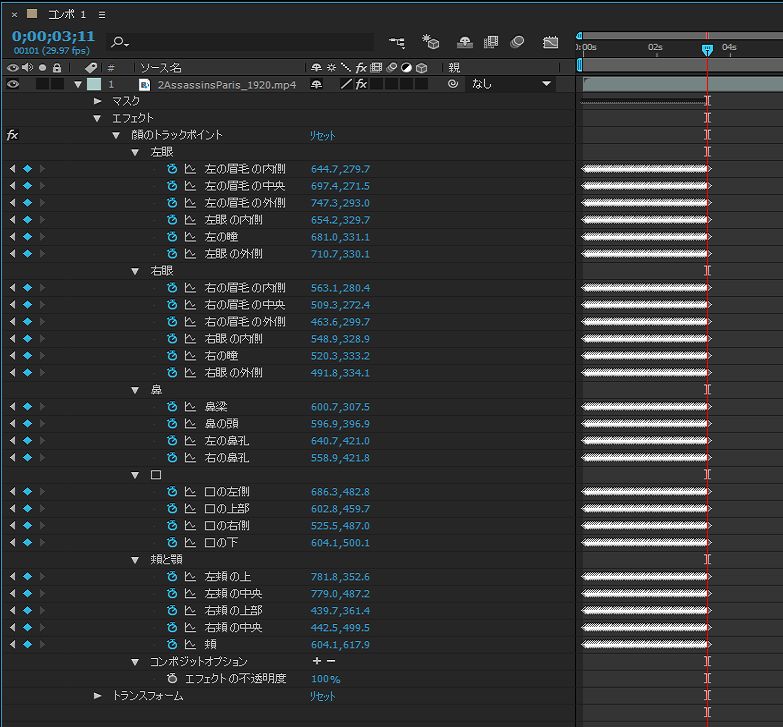Click the current time indicator playhead
The image size is (783, 727).
[707, 50]
